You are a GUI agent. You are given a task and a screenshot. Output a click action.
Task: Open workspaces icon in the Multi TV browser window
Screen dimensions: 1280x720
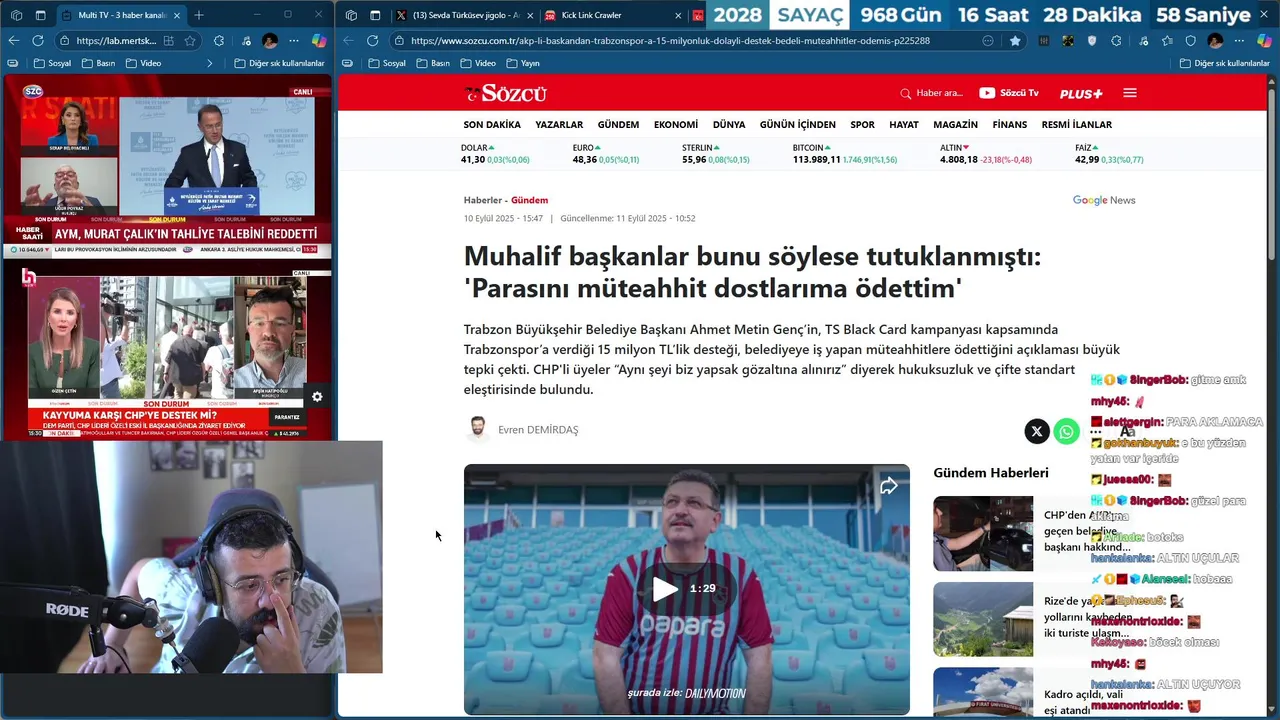[x=15, y=15]
